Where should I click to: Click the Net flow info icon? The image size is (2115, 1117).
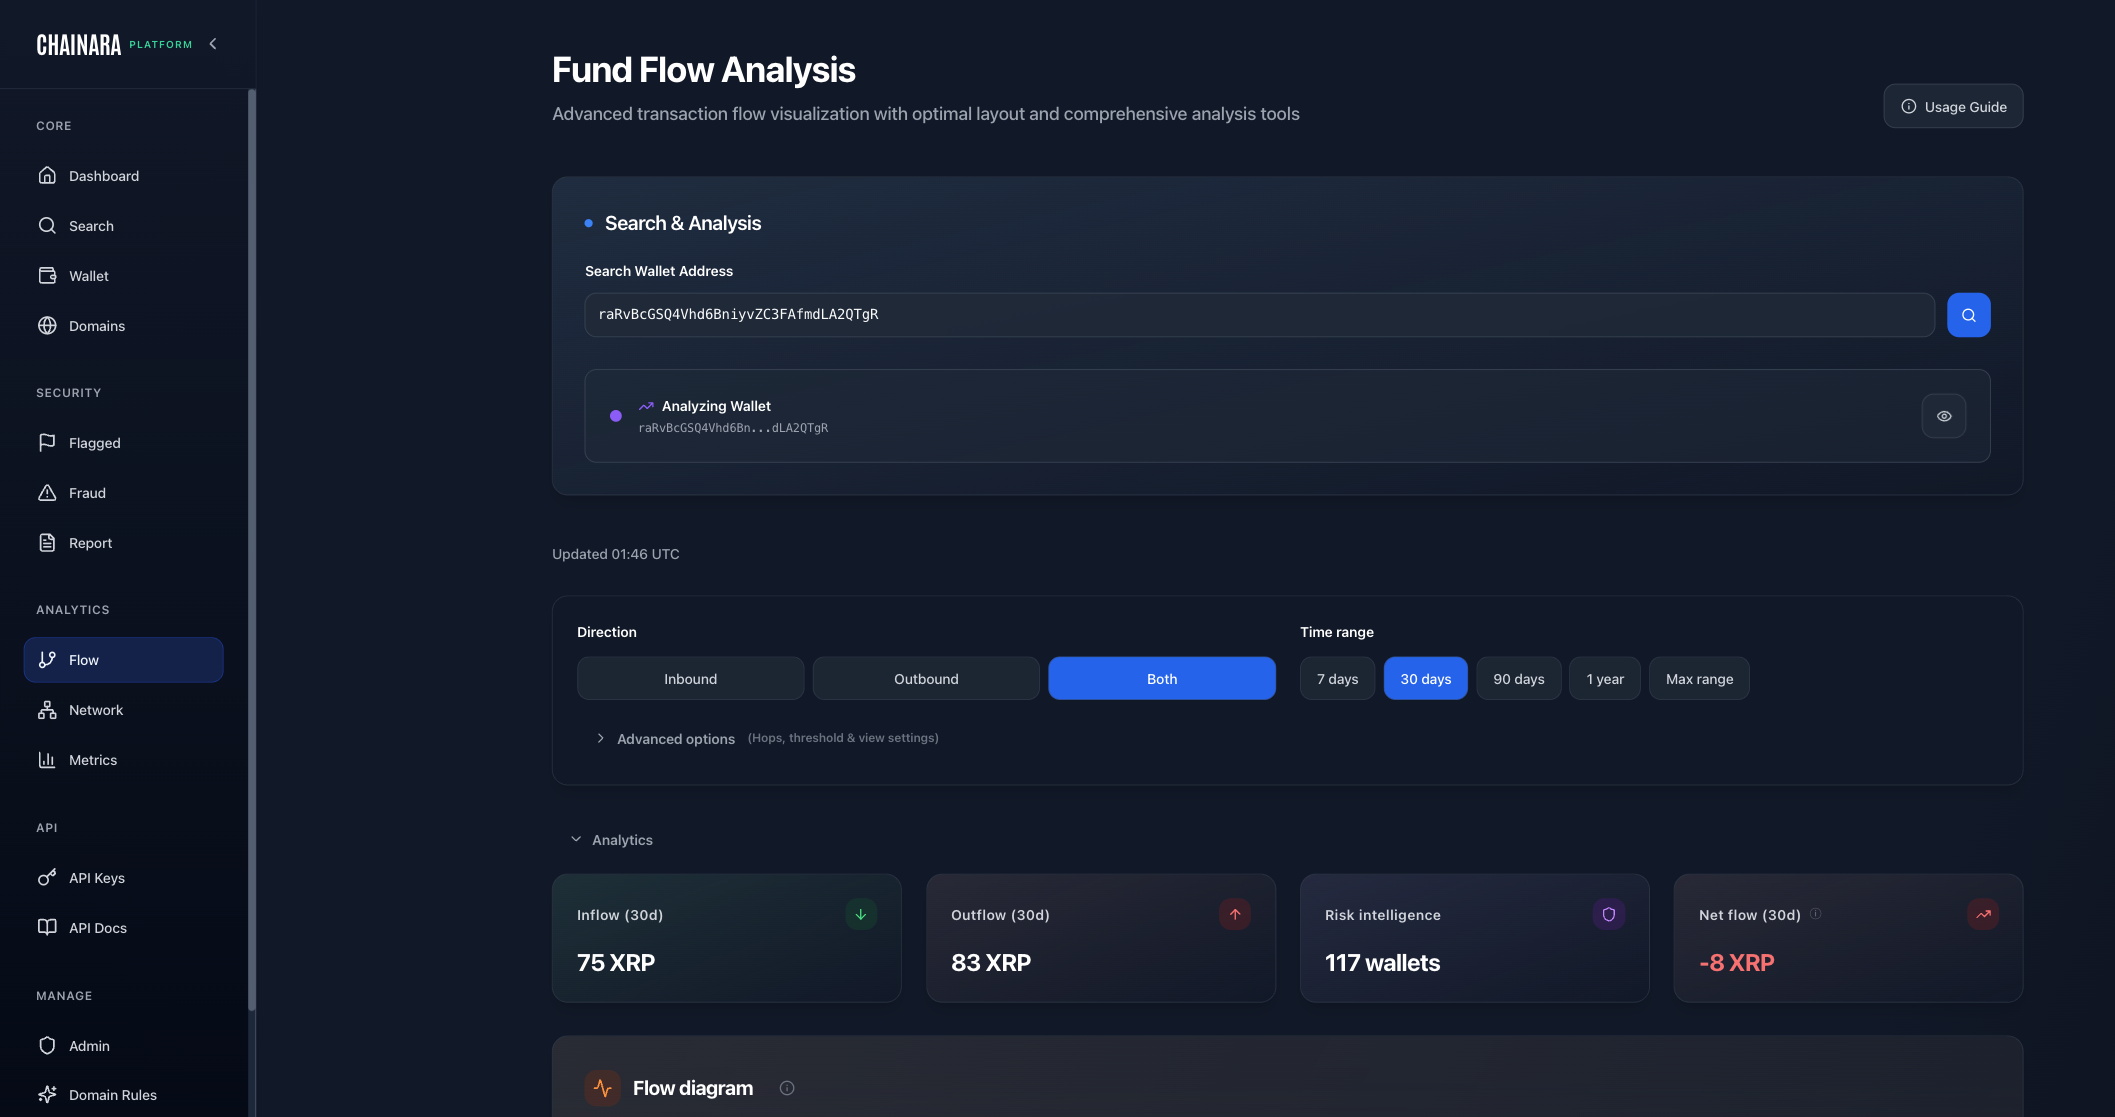(x=1816, y=914)
